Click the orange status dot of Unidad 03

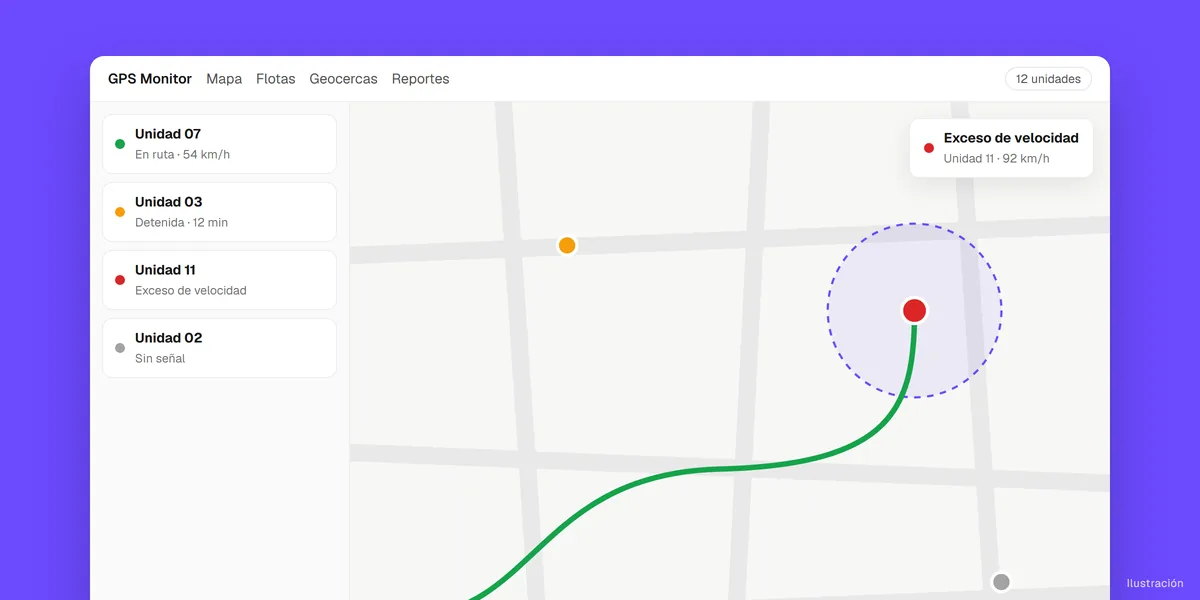[x=120, y=212]
